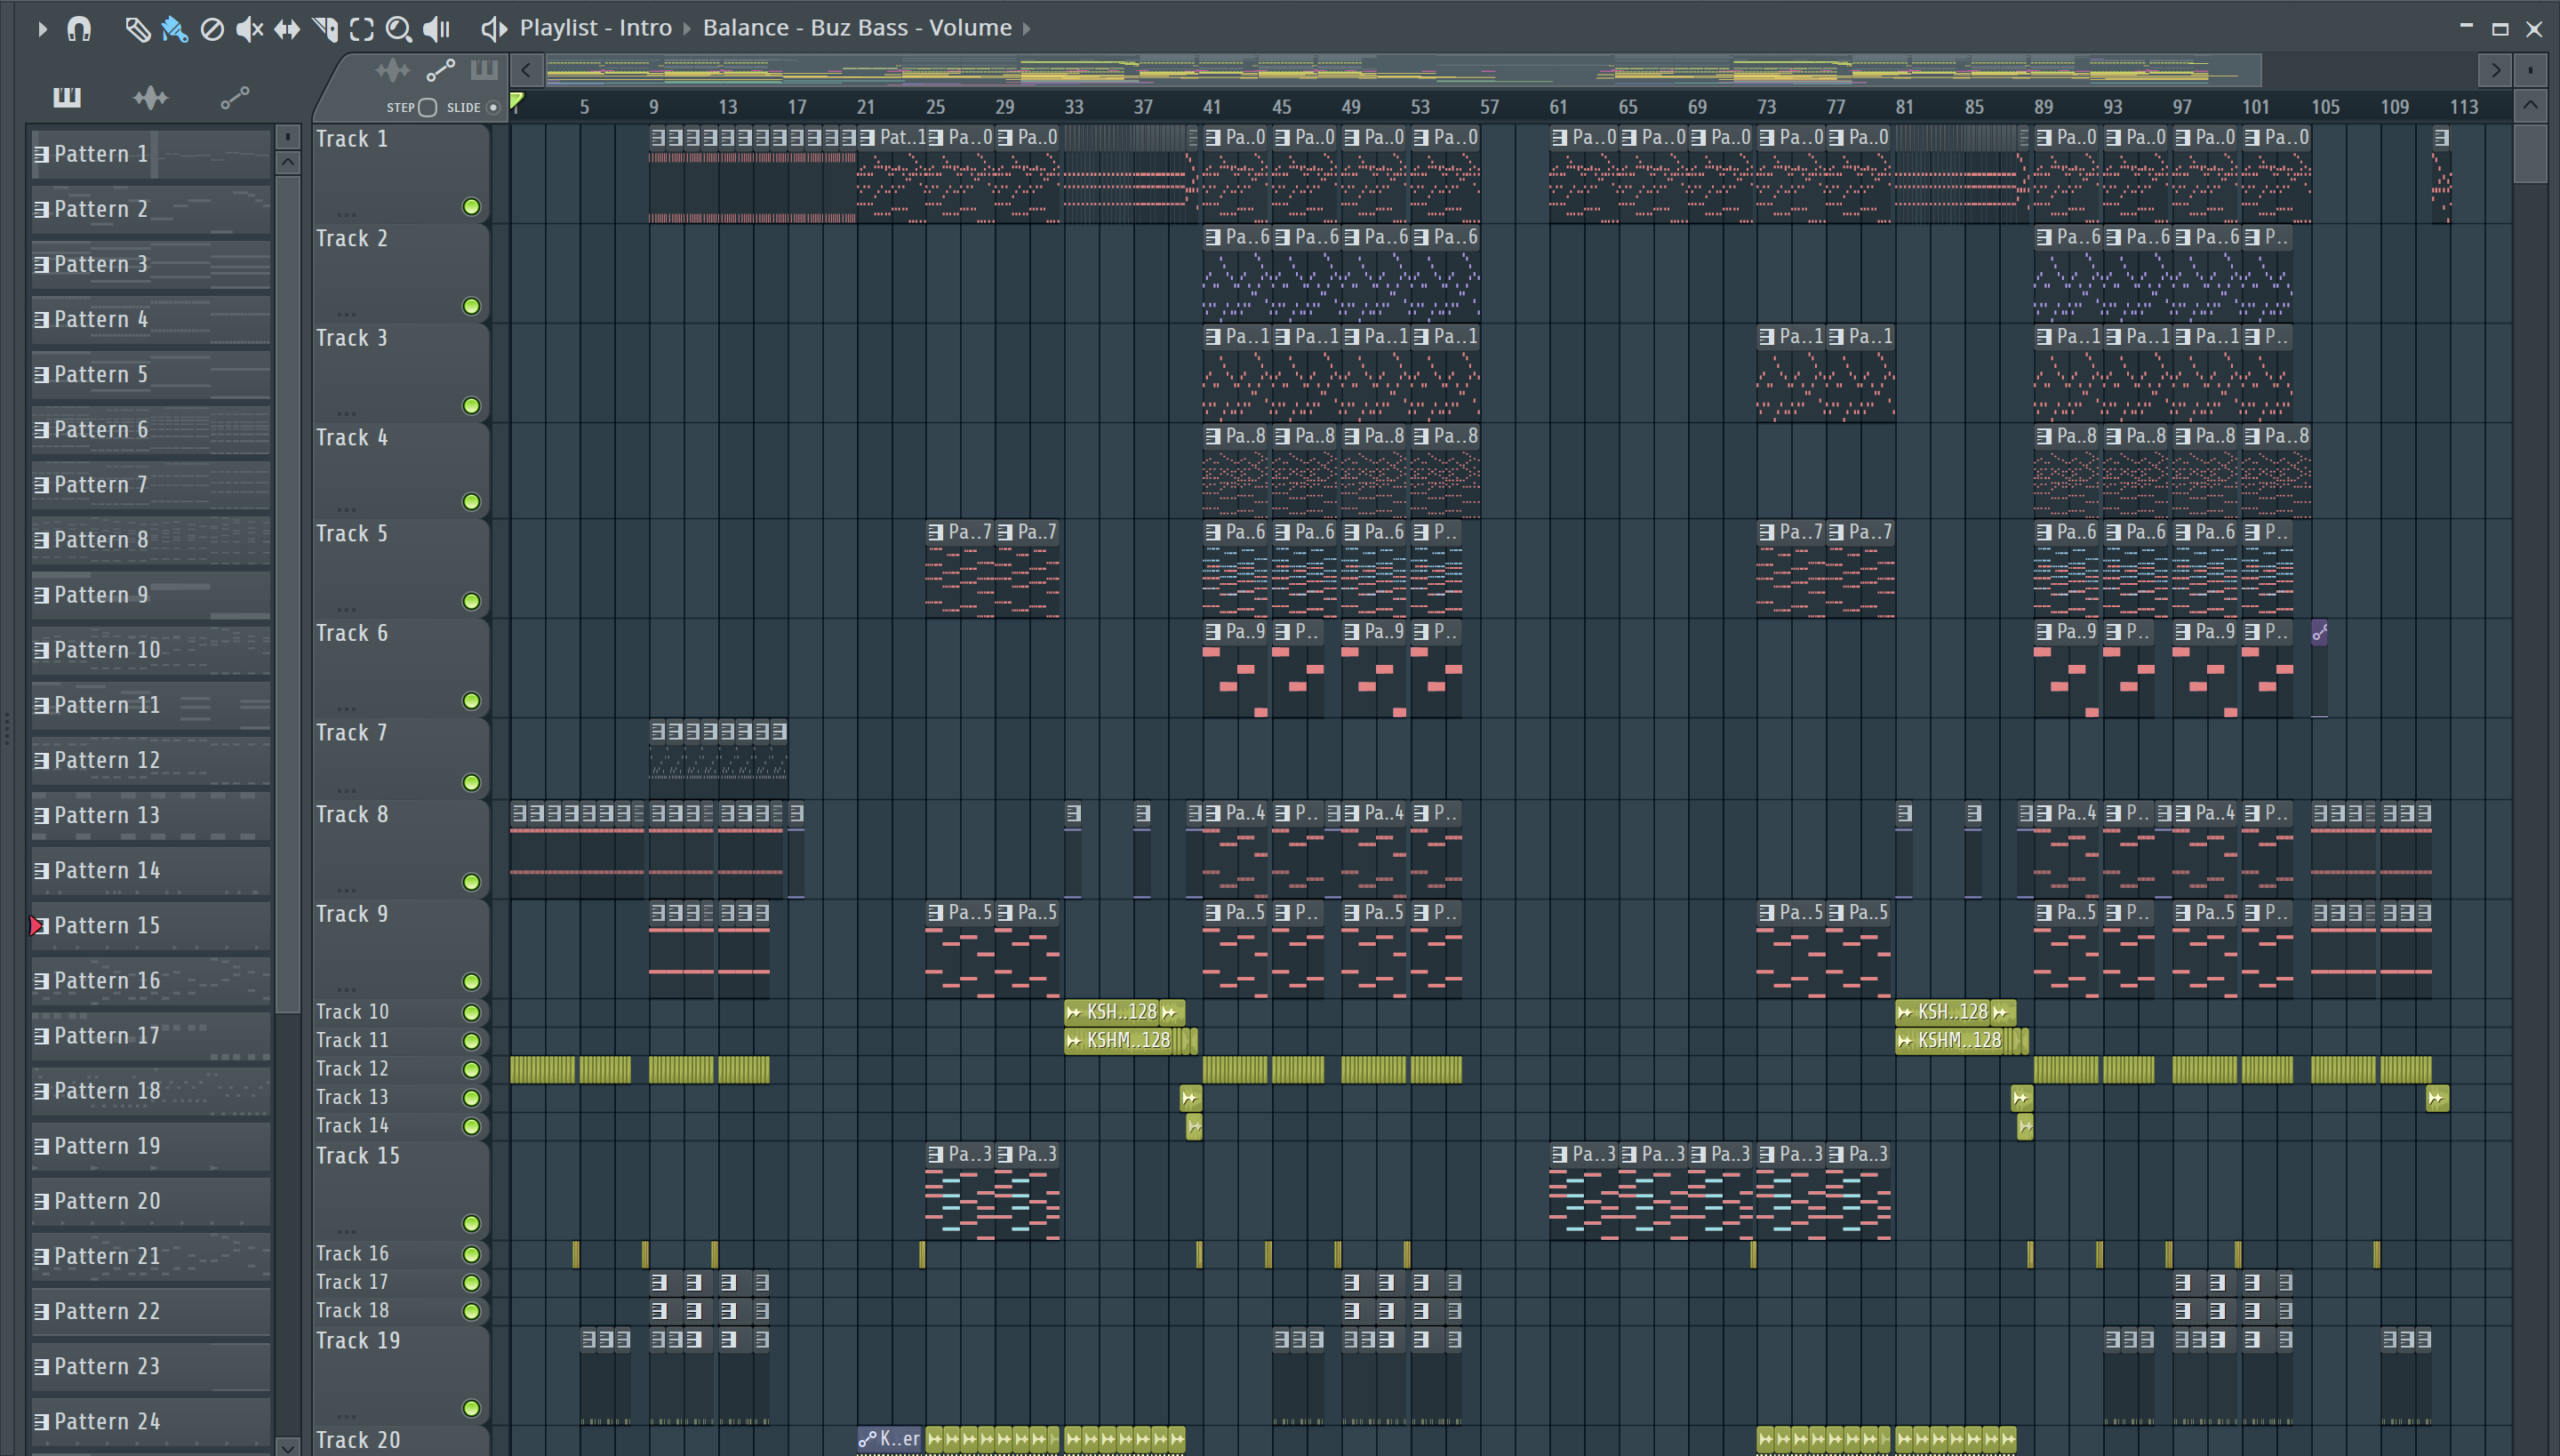Image resolution: width=2560 pixels, height=1456 pixels.
Task: Show audio clips tab in picker panel
Action: click(x=151, y=97)
